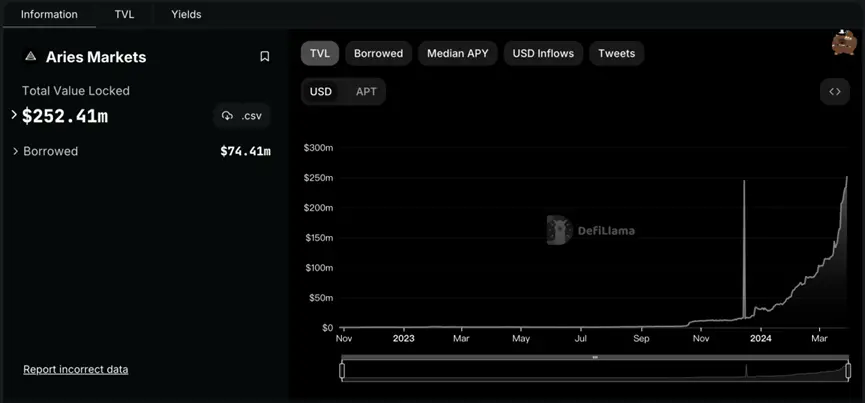Select USD denomination for chart
The height and width of the screenshot is (403, 865).
[321, 92]
